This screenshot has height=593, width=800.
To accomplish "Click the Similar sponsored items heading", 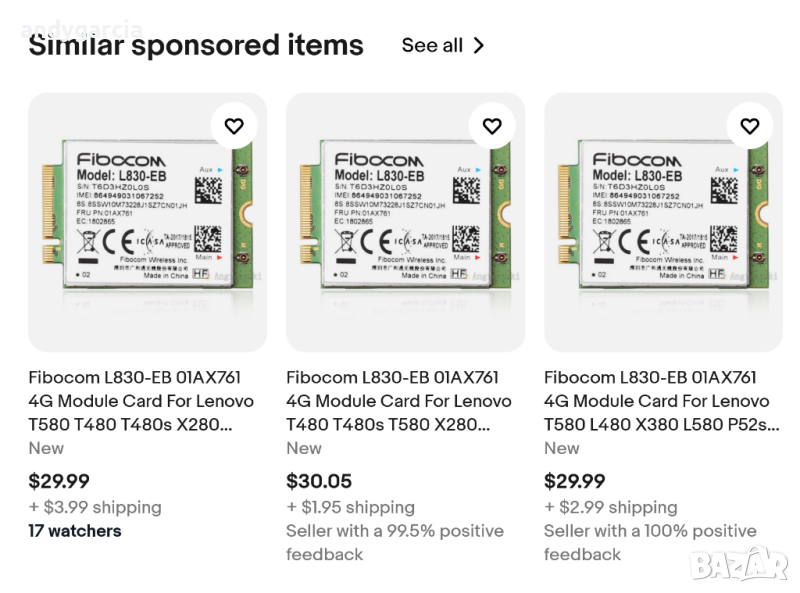I will pos(196,46).
